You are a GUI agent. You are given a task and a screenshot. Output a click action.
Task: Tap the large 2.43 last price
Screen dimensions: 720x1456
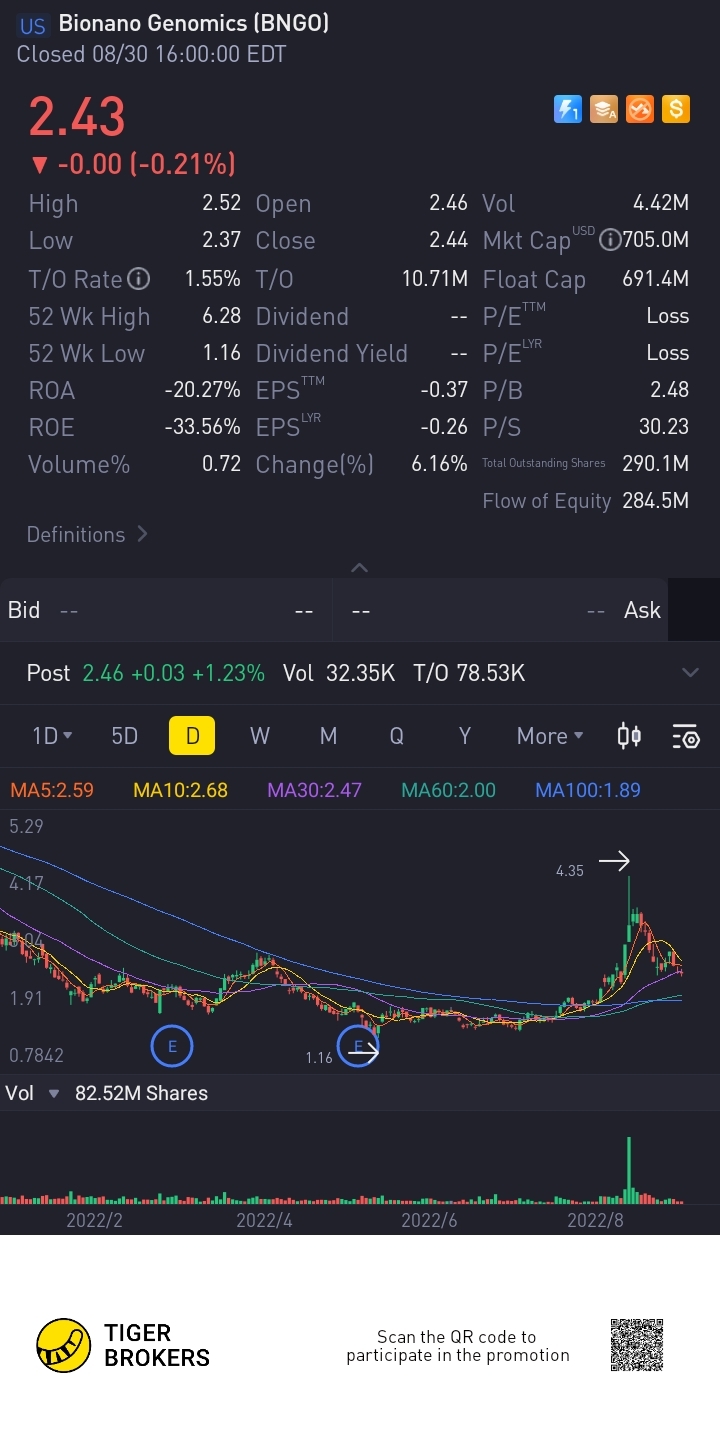click(x=77, y=117)
